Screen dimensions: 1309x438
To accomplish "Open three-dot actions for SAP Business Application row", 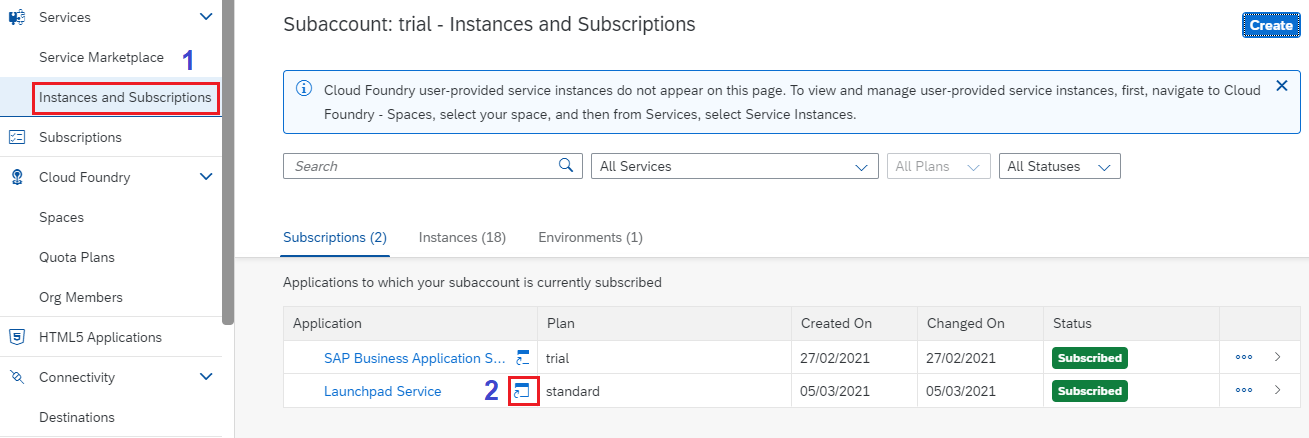I will click(1244, 357).
